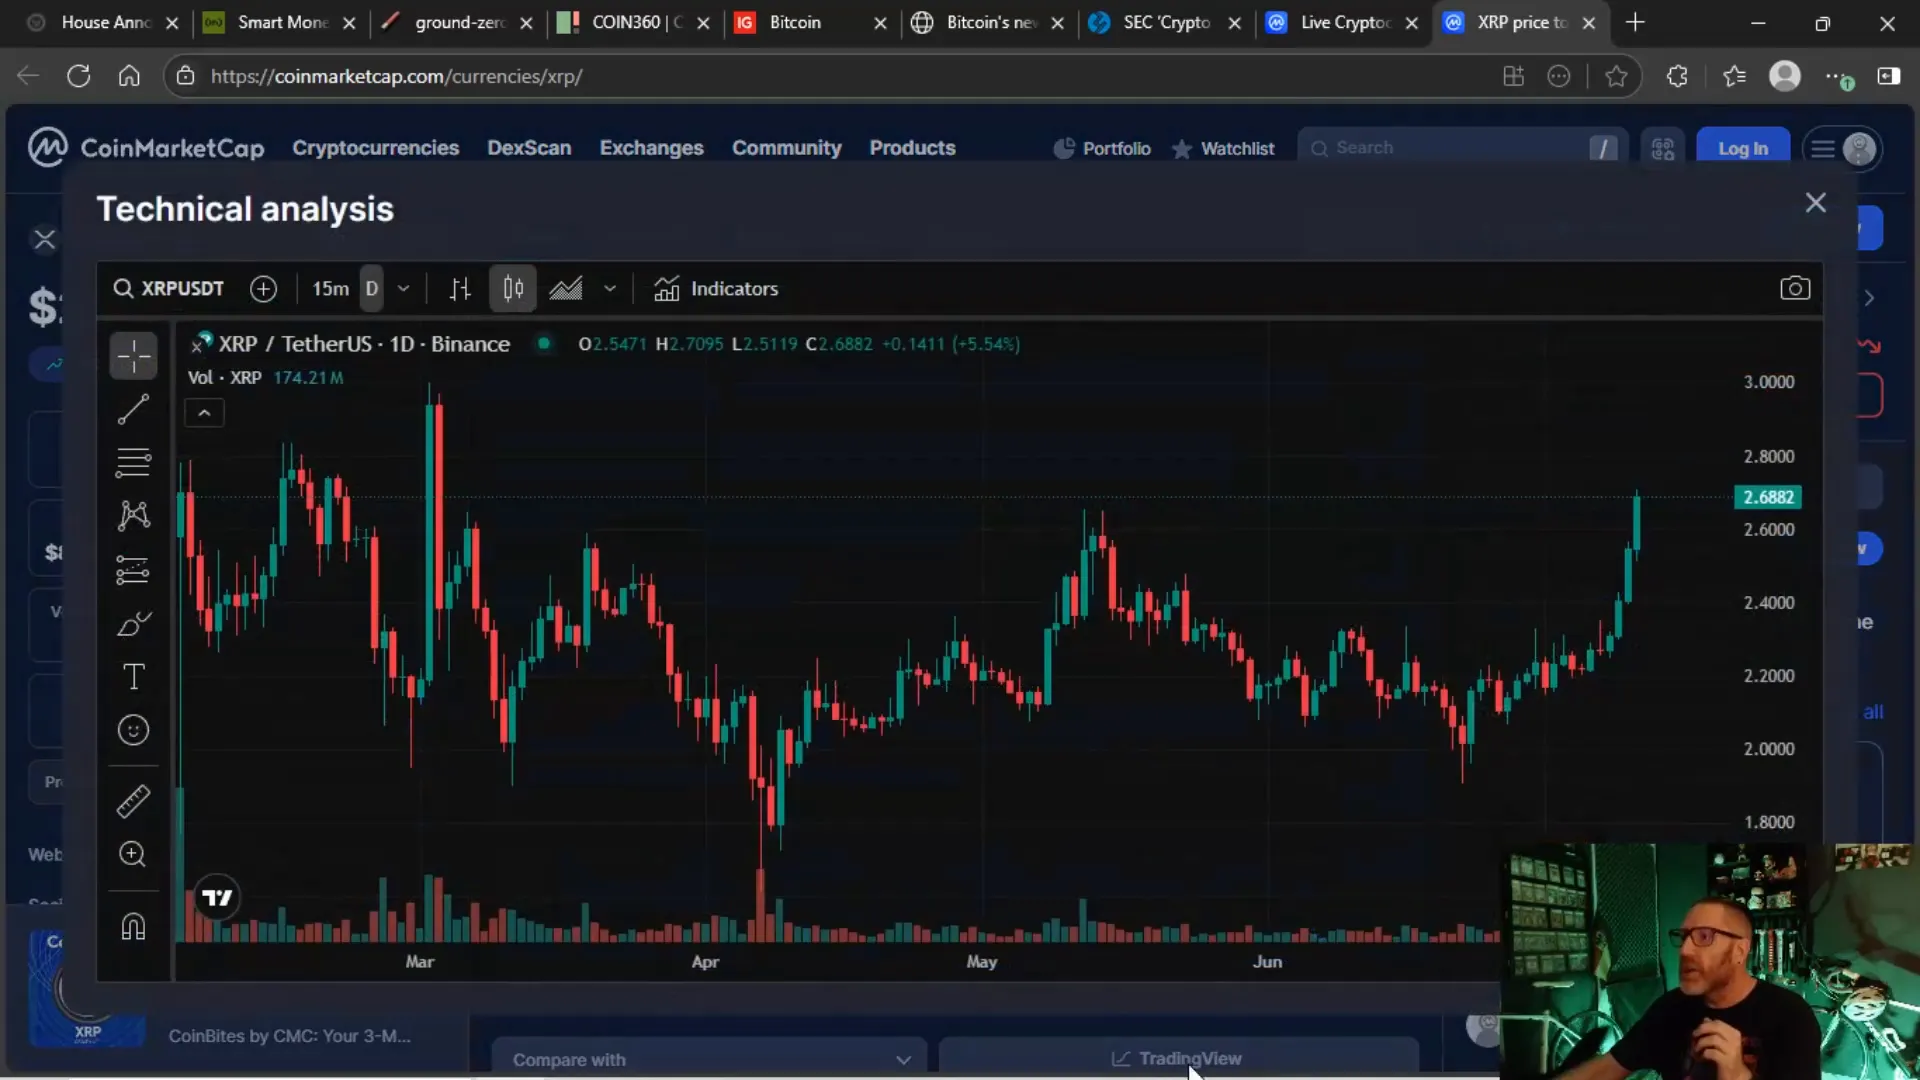The image size is (1920, 1080).
Task: Open browser favorites list
Action: tap(1734, 76)
